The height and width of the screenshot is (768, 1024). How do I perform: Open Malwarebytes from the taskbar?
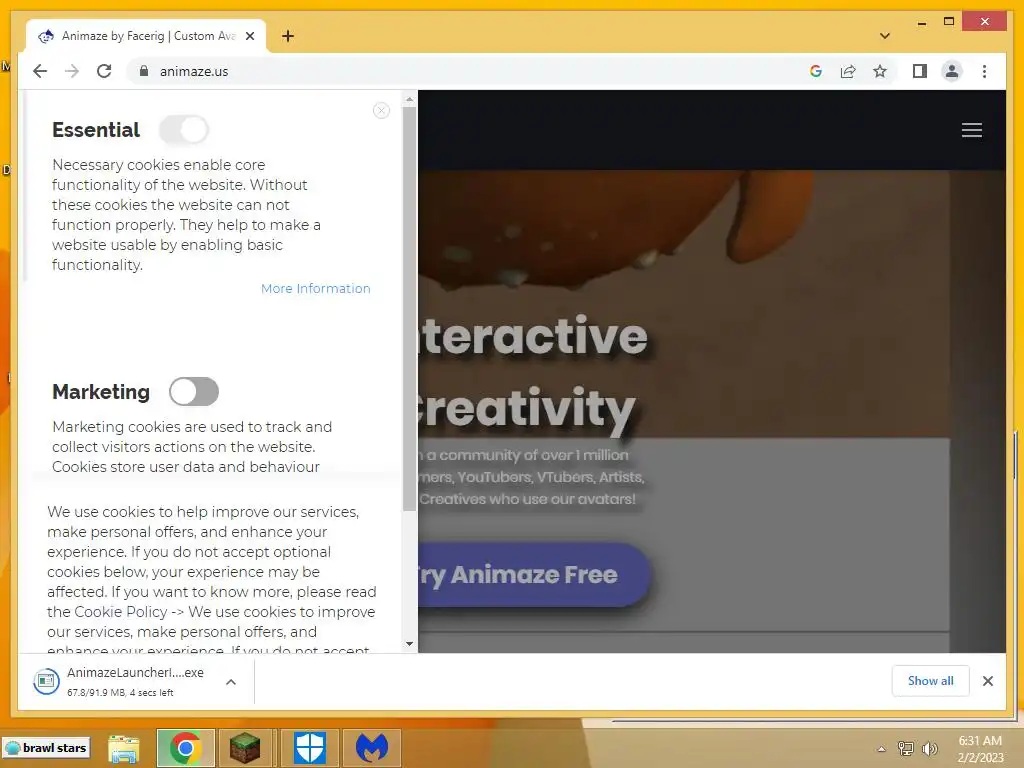pos(372,748)
